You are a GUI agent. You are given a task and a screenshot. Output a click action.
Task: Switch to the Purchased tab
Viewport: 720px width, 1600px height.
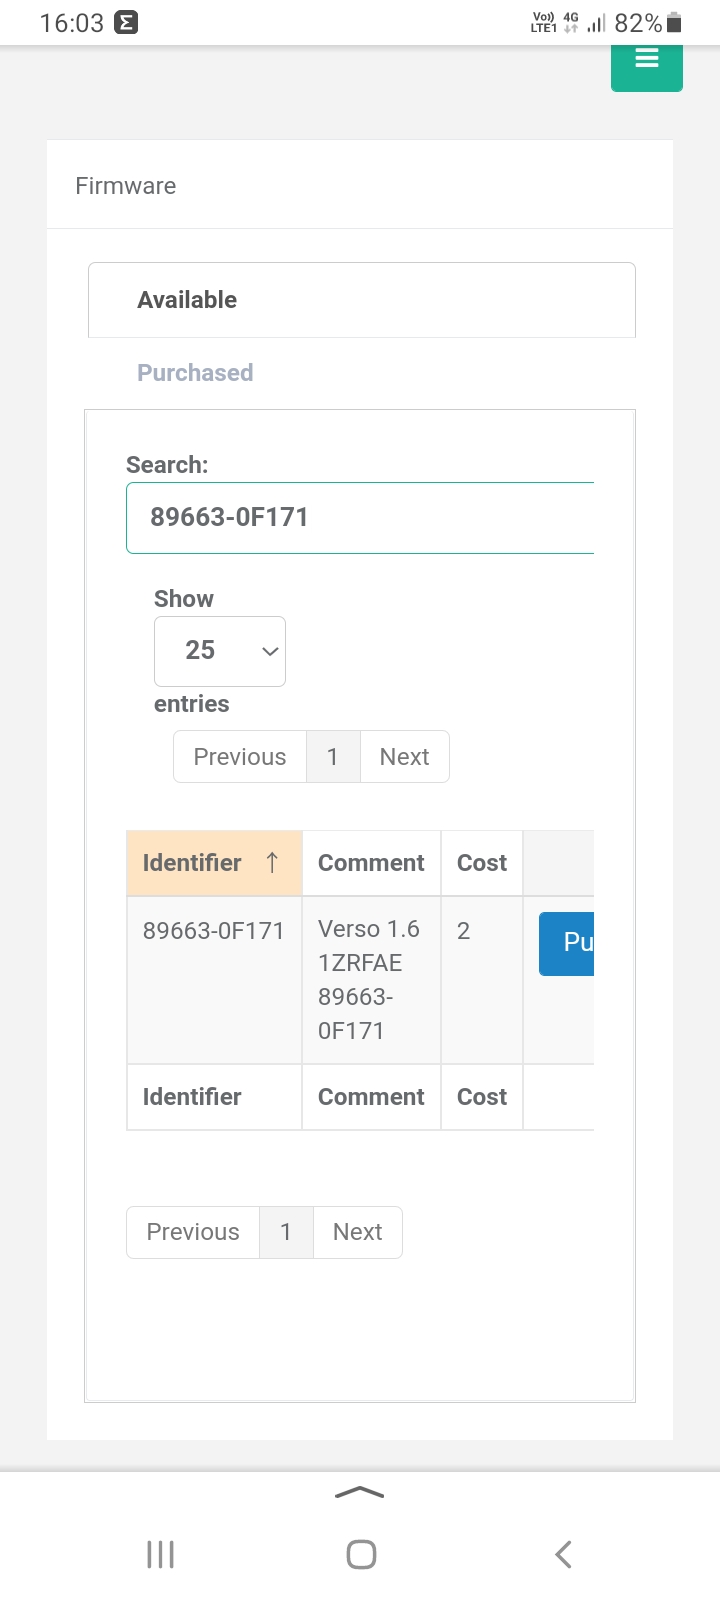(195, 373)
